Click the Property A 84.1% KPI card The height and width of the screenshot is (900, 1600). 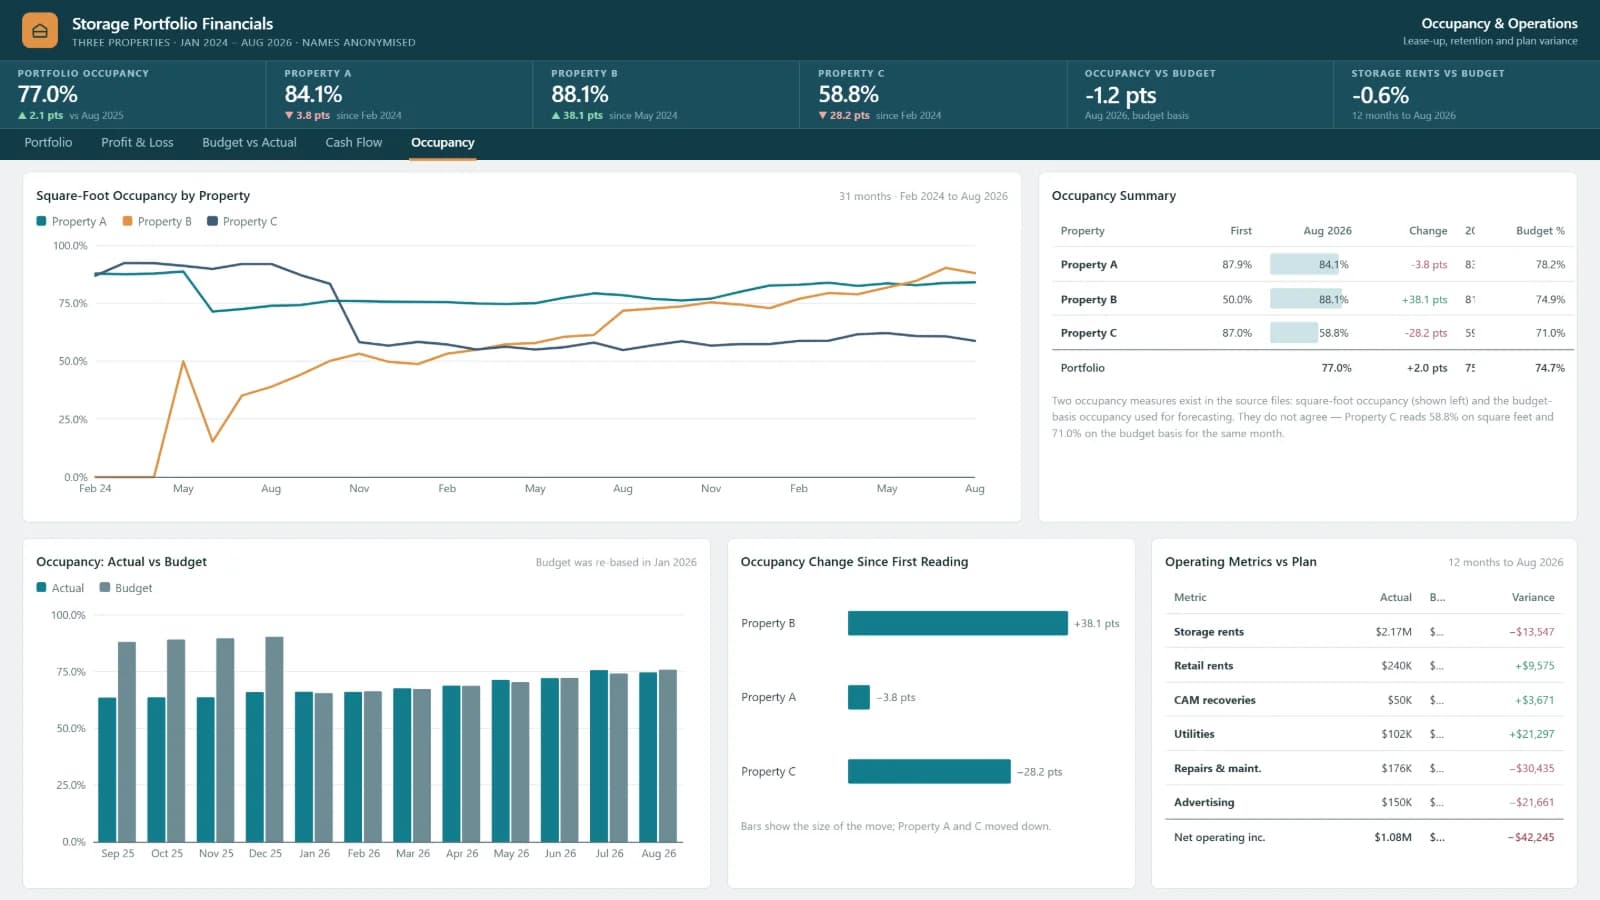tap(400, 94)
